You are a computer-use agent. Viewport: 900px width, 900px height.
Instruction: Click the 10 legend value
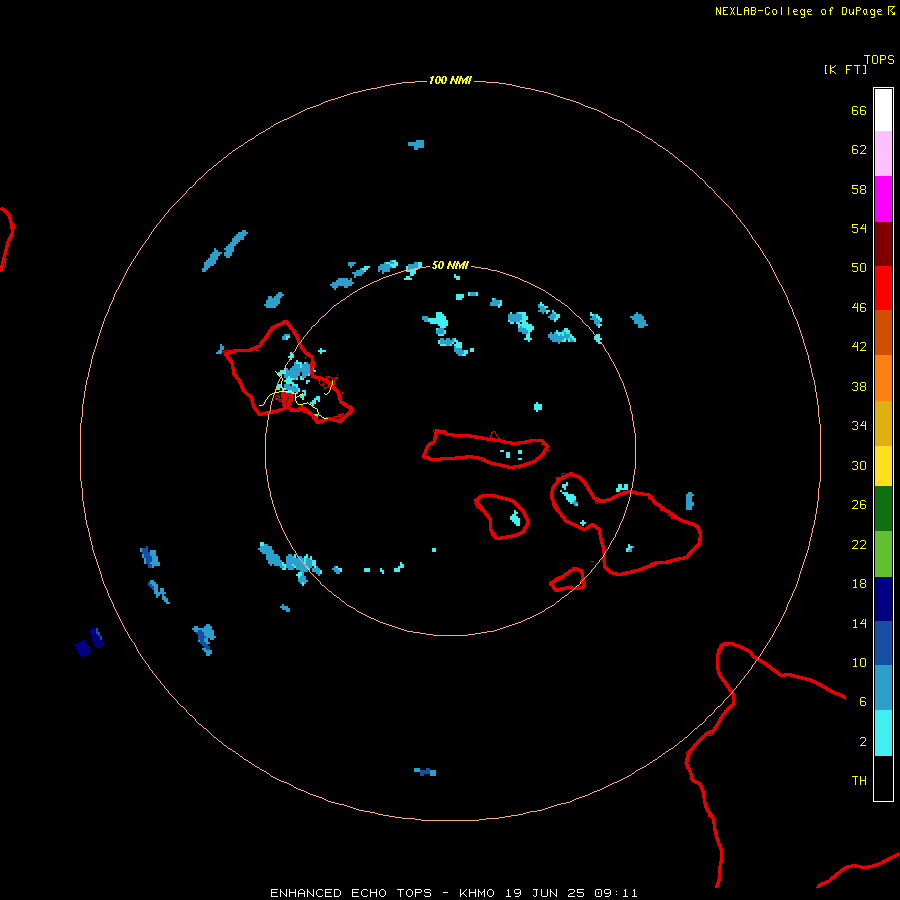(x=859, y=662)
